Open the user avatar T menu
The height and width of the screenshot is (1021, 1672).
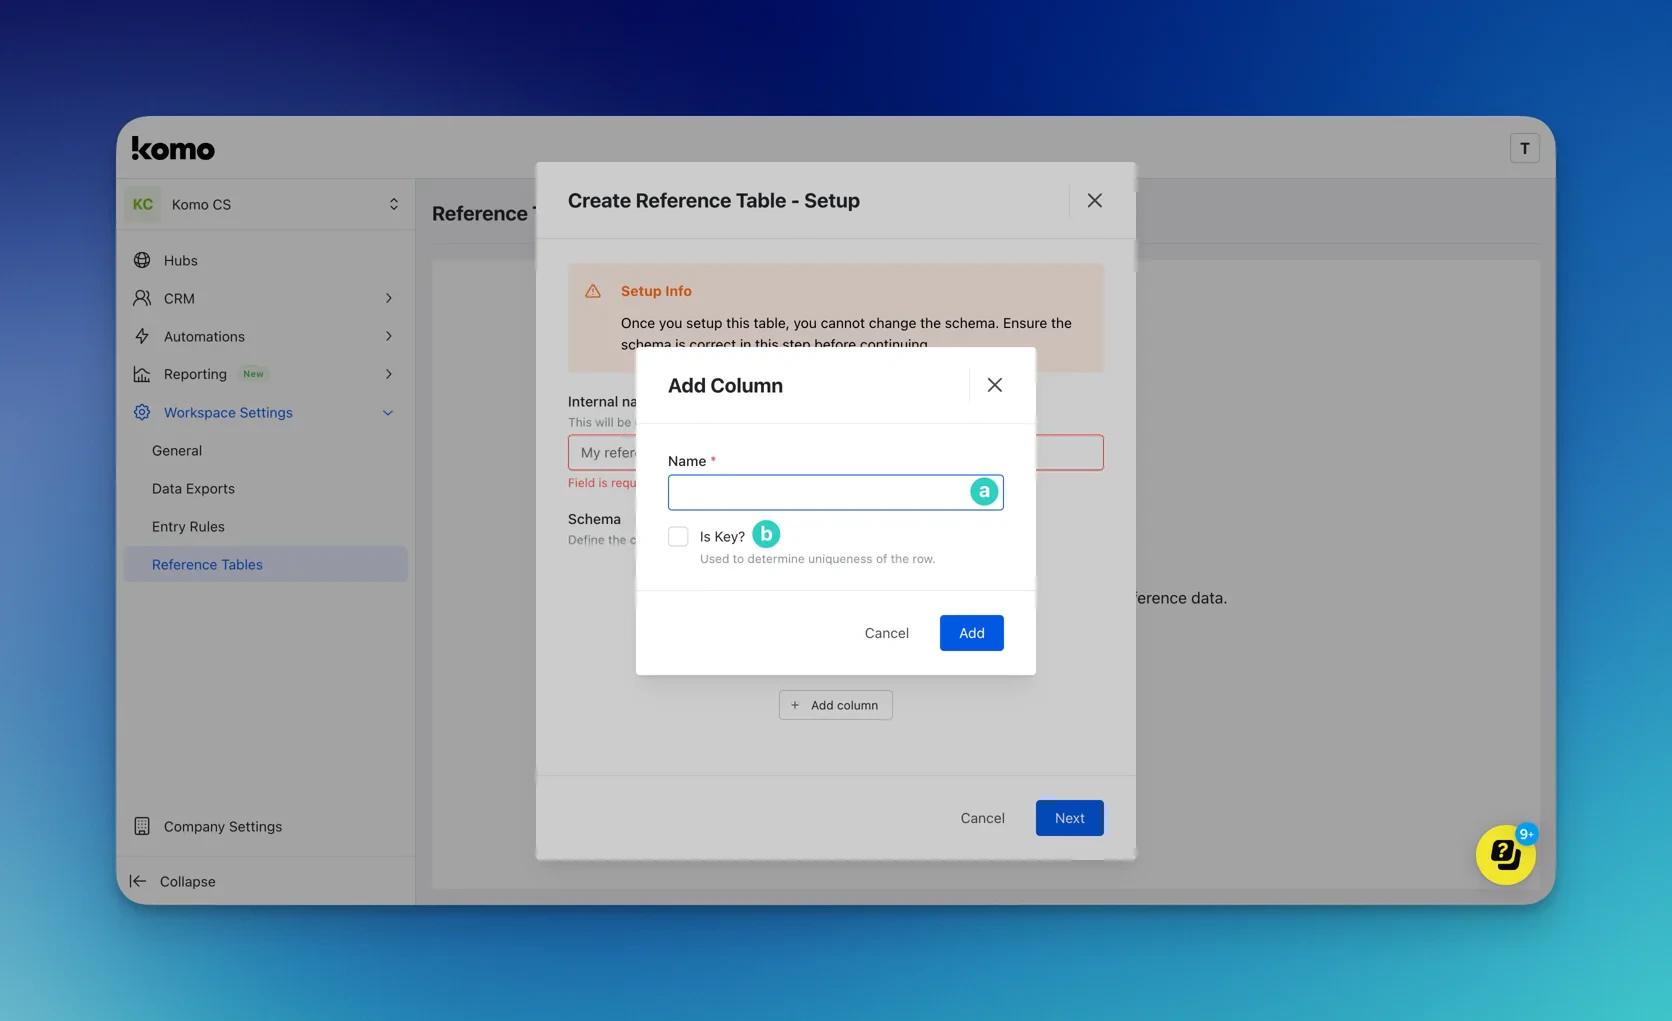(x=1524, y=148)
